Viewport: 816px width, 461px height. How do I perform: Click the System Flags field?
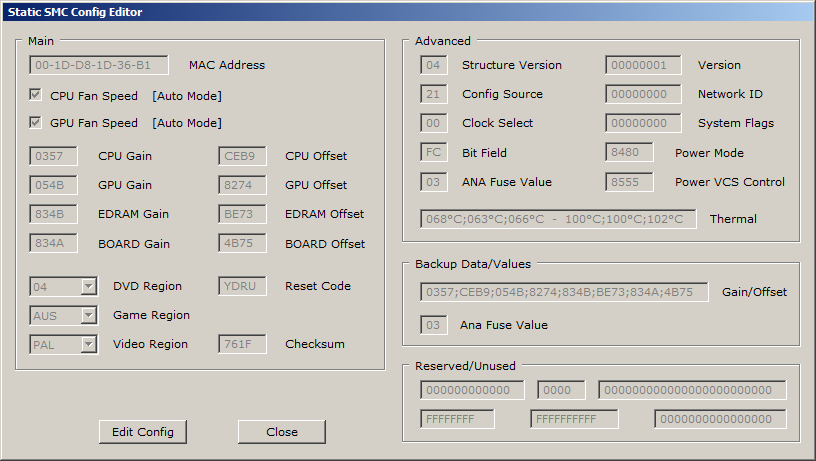643,123
